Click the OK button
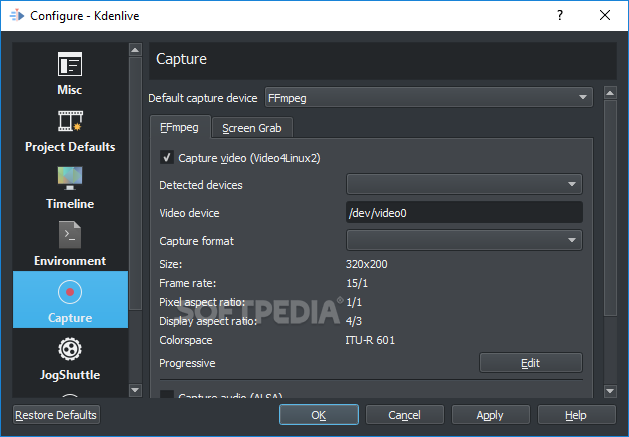The height and width of the screenshot is (437, 629). 319,415
